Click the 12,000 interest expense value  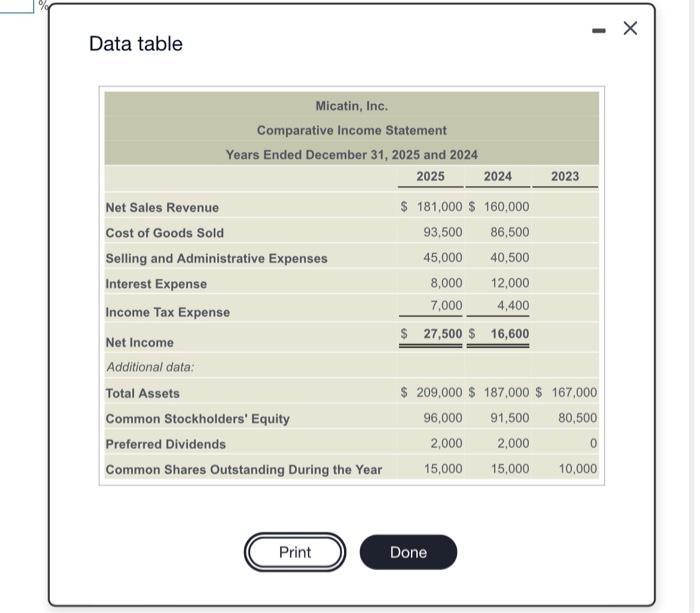[510, 283]
